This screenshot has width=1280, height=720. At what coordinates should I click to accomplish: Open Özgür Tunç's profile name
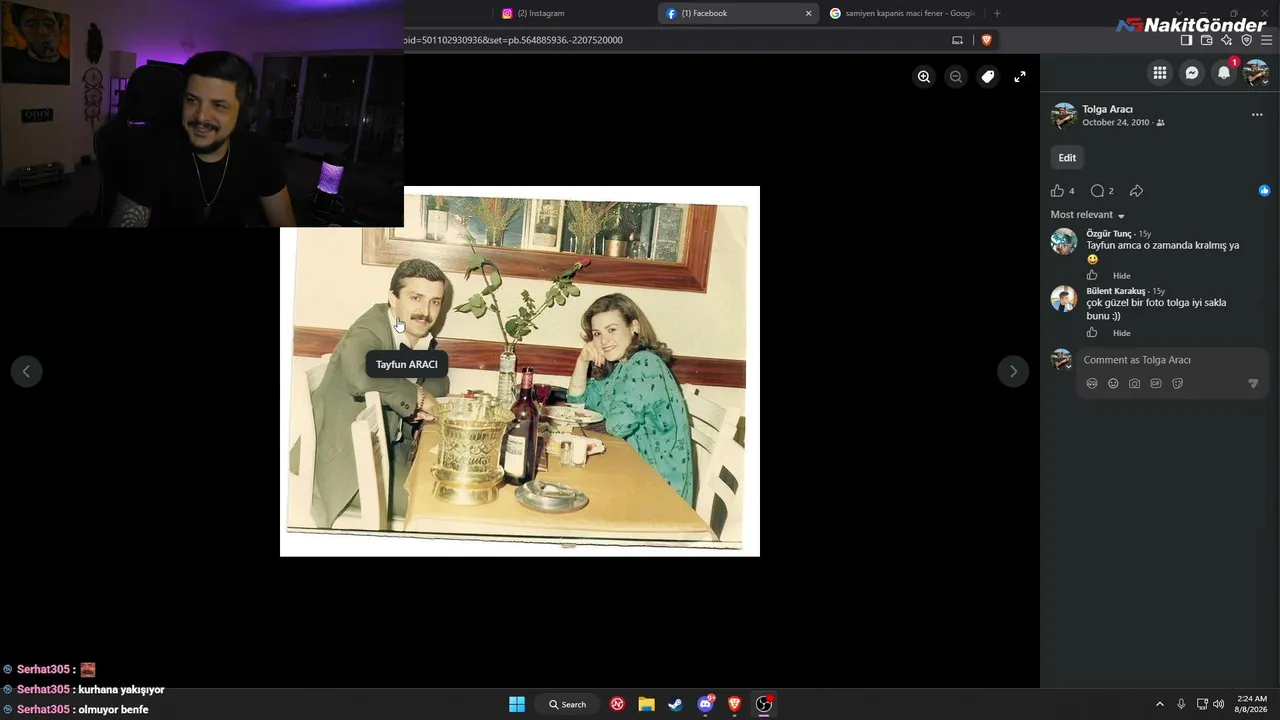tap(1109, 234)
